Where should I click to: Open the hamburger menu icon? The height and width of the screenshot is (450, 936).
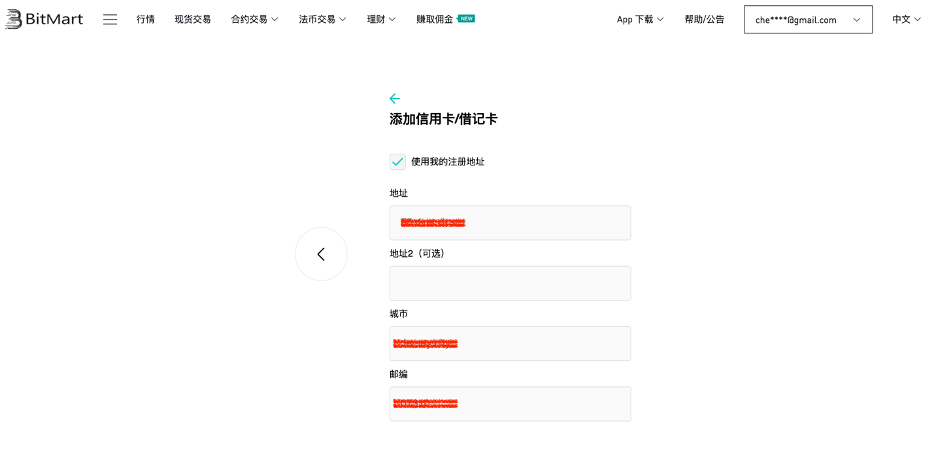coord(110,19)
